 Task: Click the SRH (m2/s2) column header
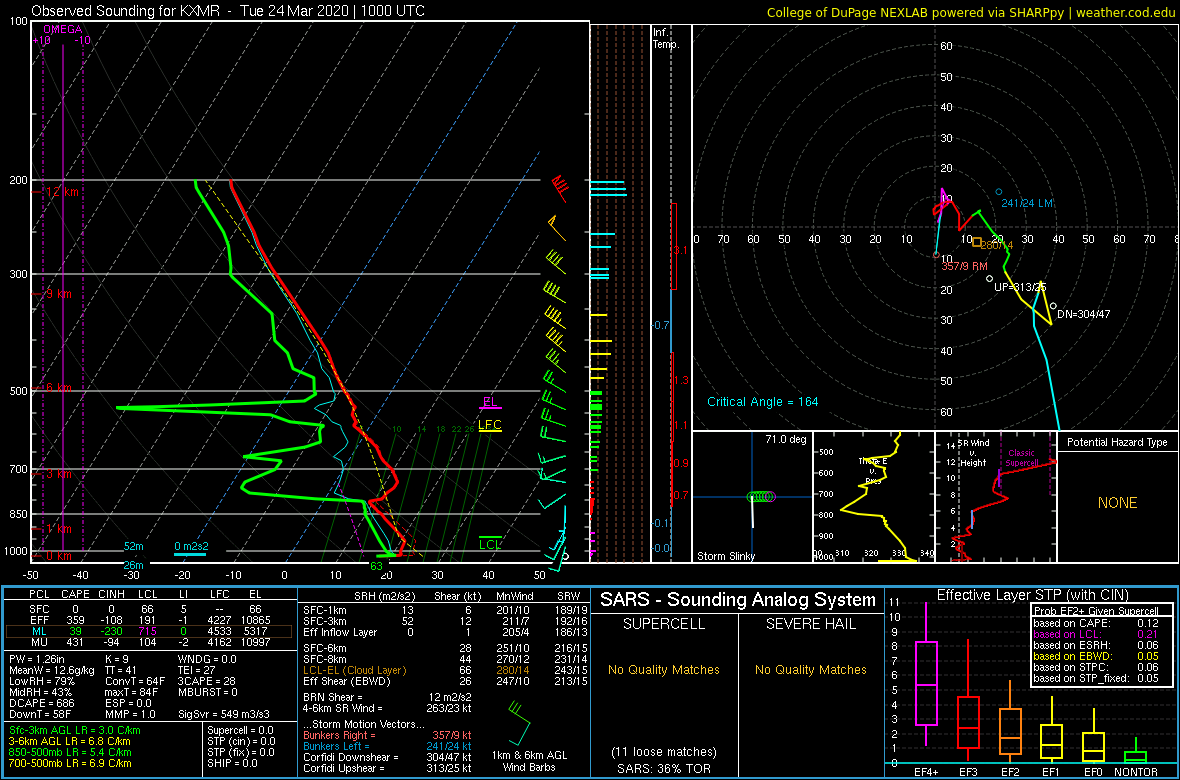pyautogui.click(x=384, y=594)
